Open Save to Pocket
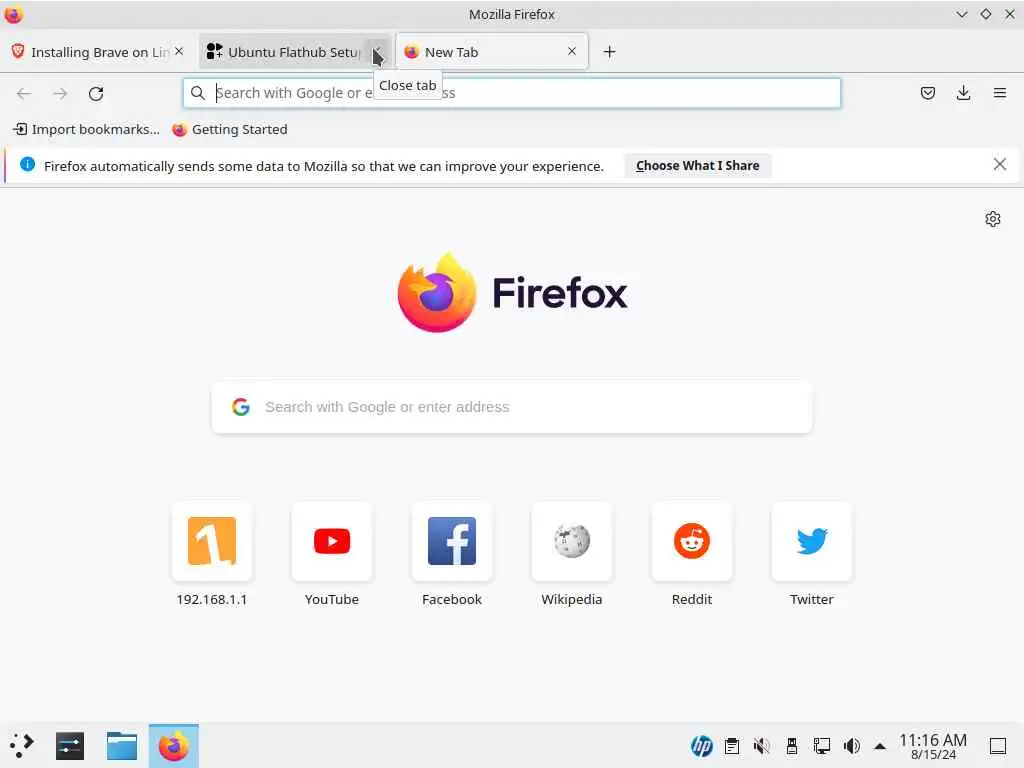 point(927,93)
